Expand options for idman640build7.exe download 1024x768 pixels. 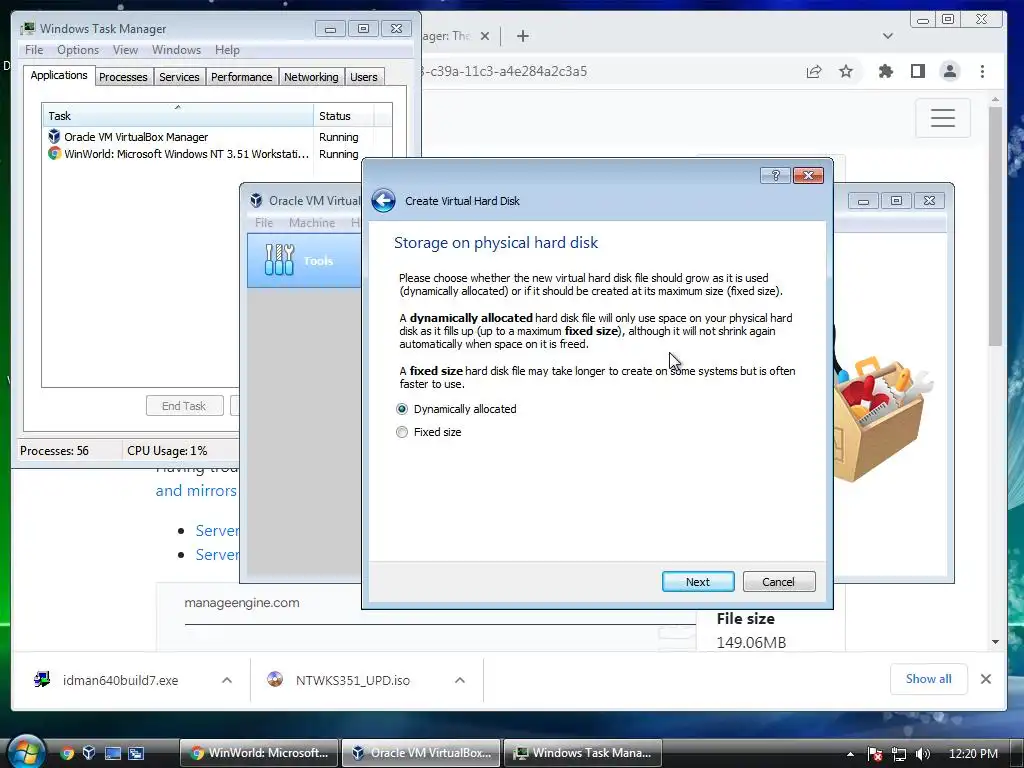pos(227,680)
